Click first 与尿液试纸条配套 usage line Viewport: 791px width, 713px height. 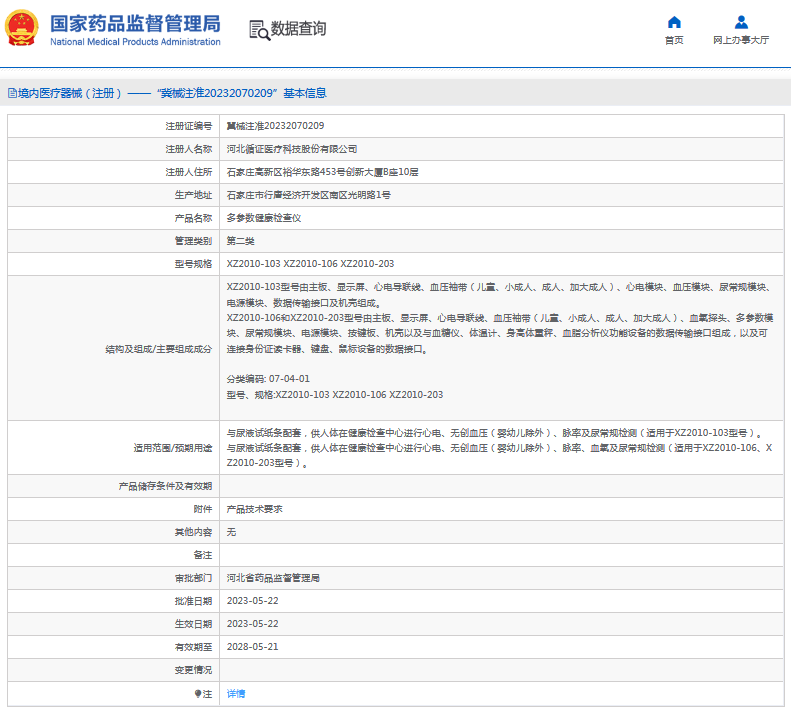494,432
